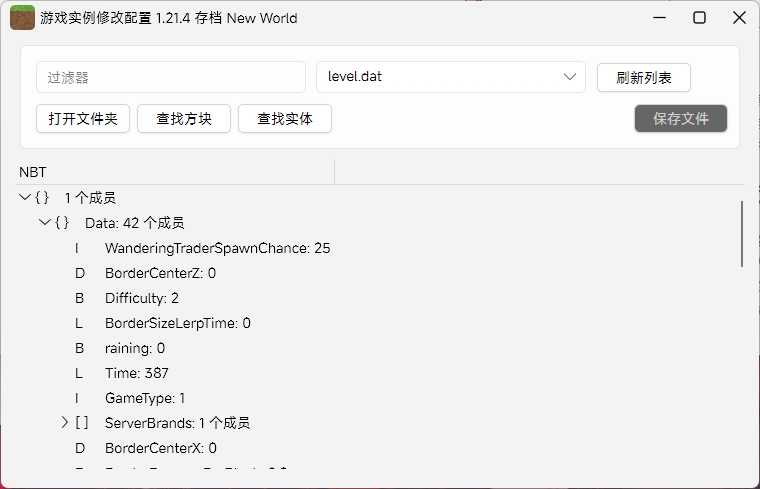
Task: Click the B type icon for raining
Action: (79, 348)
